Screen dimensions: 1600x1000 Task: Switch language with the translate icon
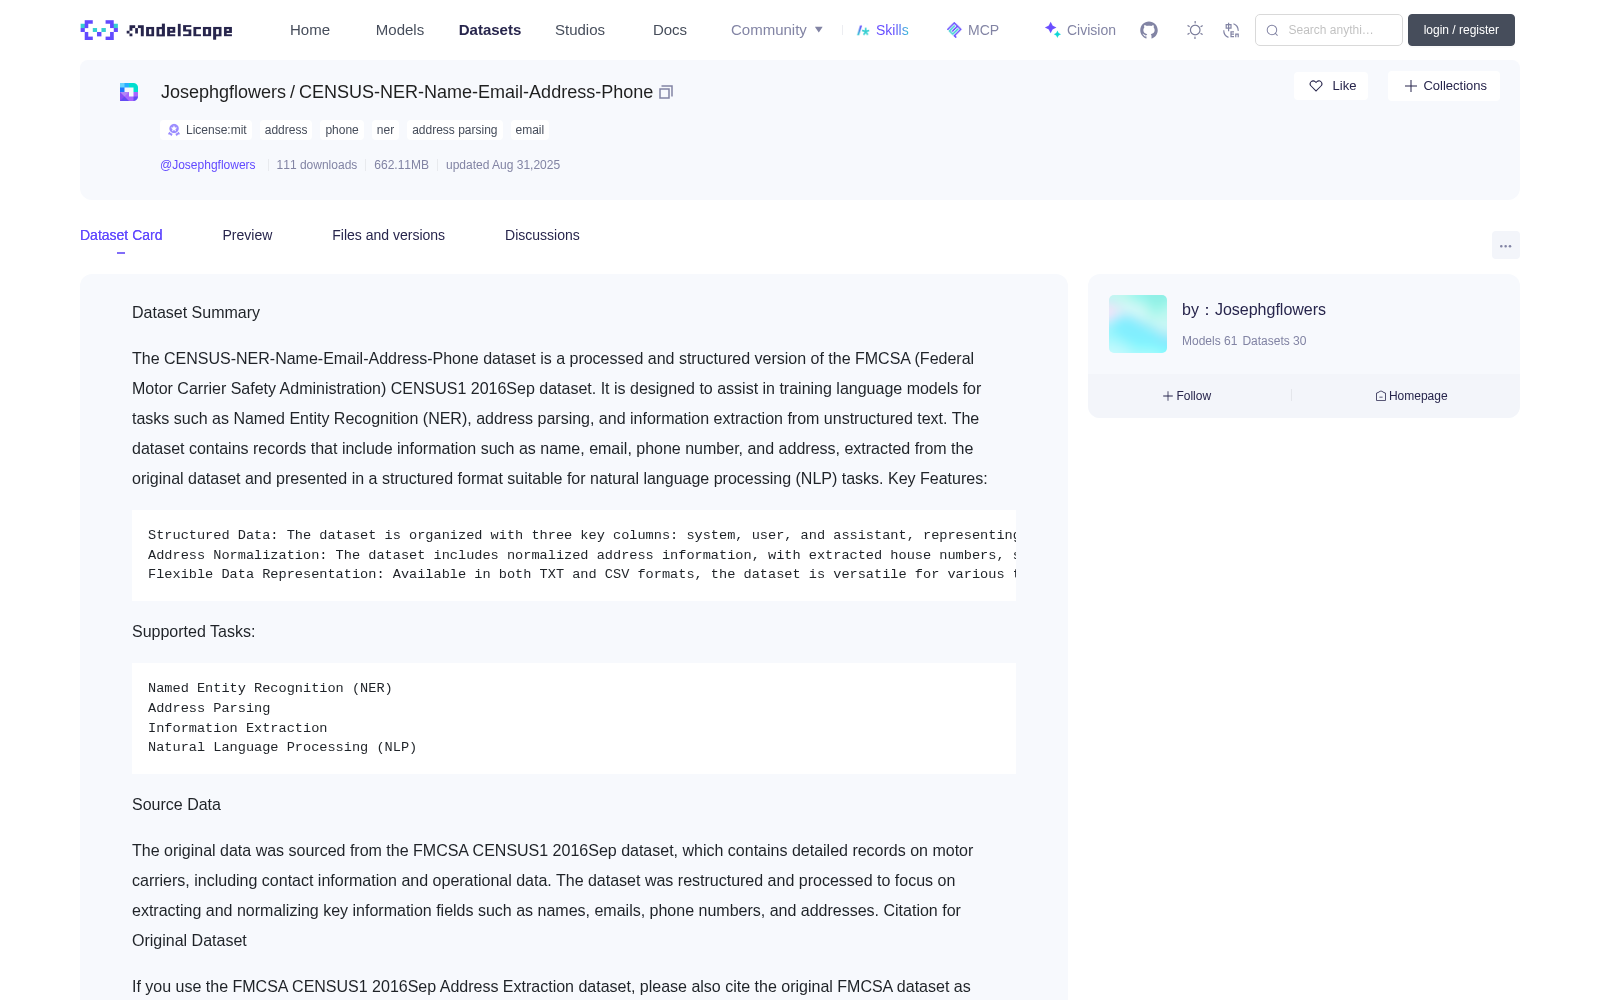[1231, 30]
